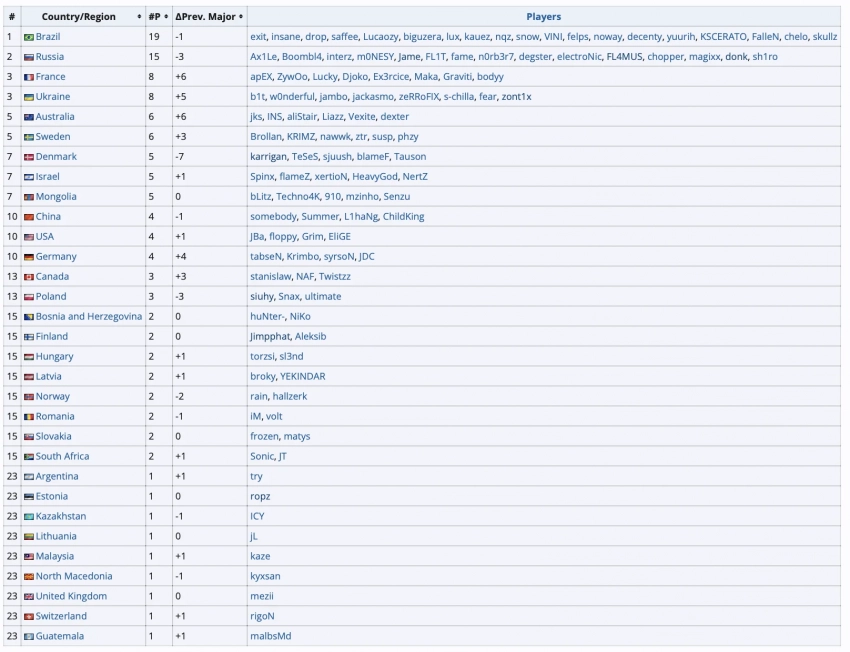Sort by ΔPrev. Major column arrow
Screen dimensions: 850x652
[241, 17]
